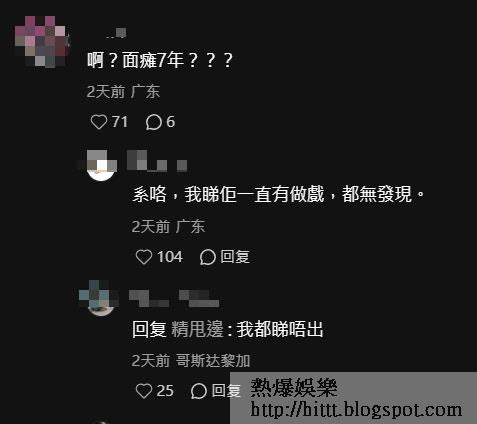Like the reply with 25 likes
The width and height of the screenshot is (477, 424).
pos(144,391)
